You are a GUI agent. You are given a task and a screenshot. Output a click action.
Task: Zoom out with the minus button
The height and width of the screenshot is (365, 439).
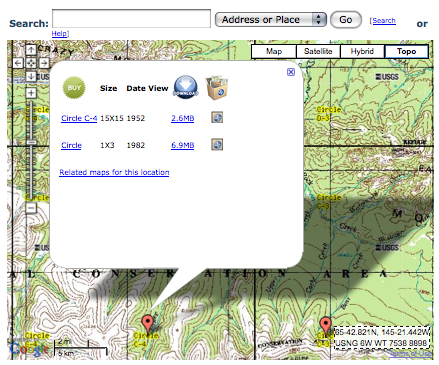tap(31, 208)
